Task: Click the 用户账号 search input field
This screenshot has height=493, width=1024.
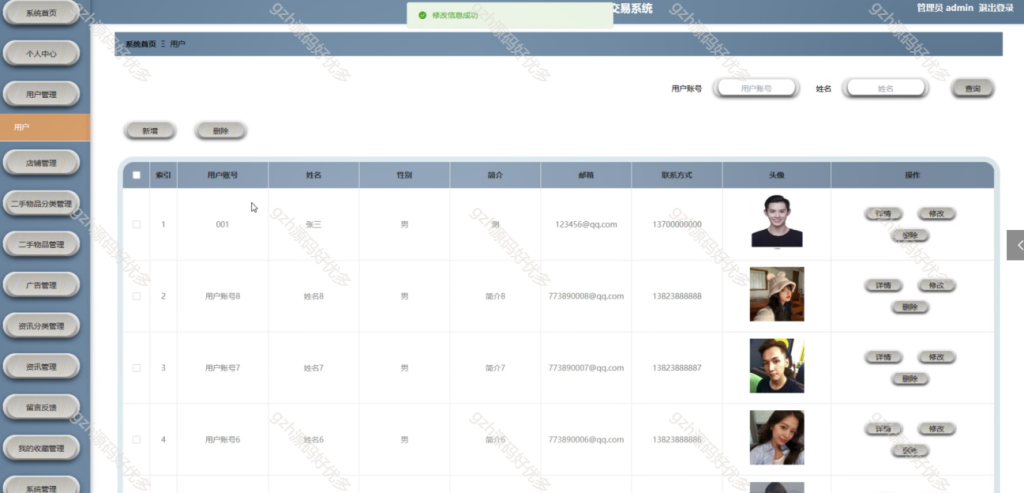Action: tap(756, 88)
